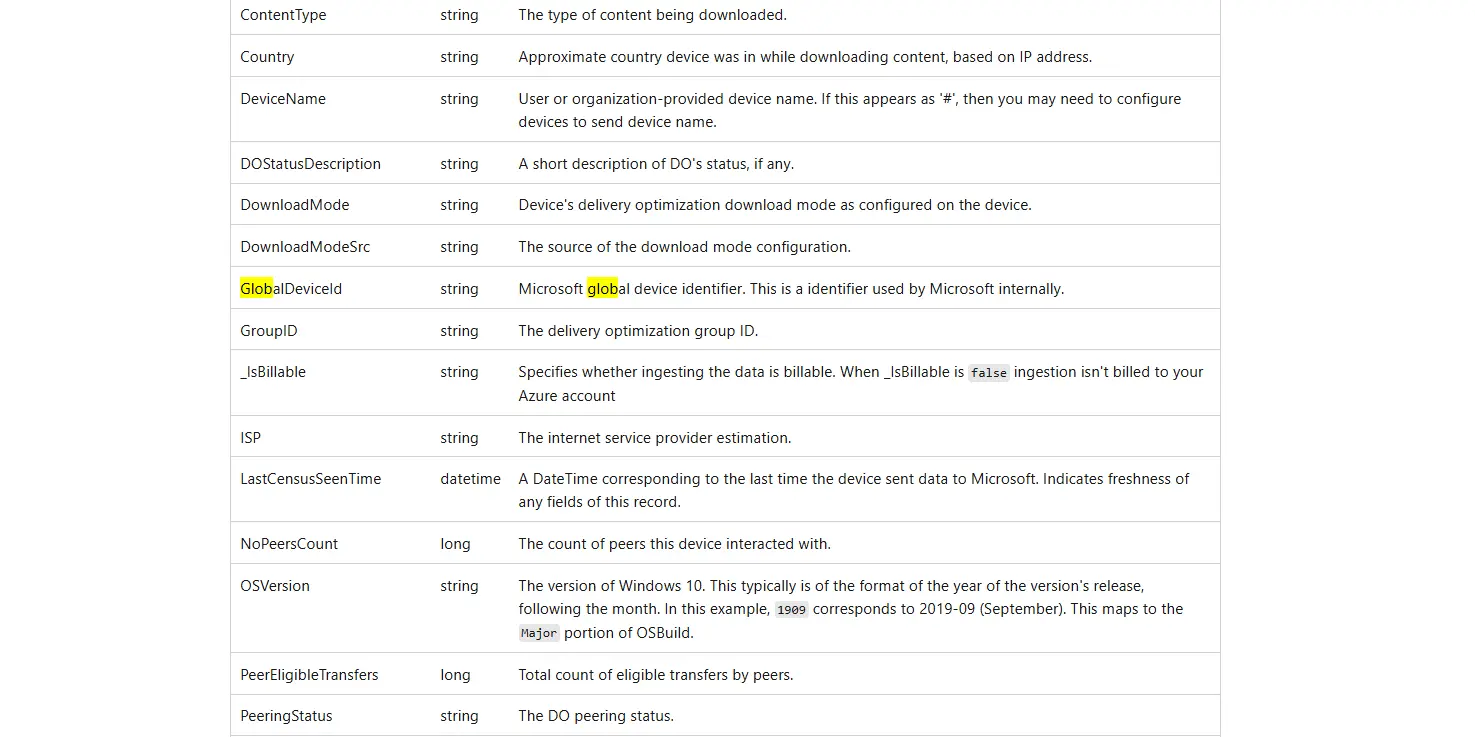Click 'The DO peering status.' description
Image resolution: width=1475 pixels, height=737 pixels.
596,716
